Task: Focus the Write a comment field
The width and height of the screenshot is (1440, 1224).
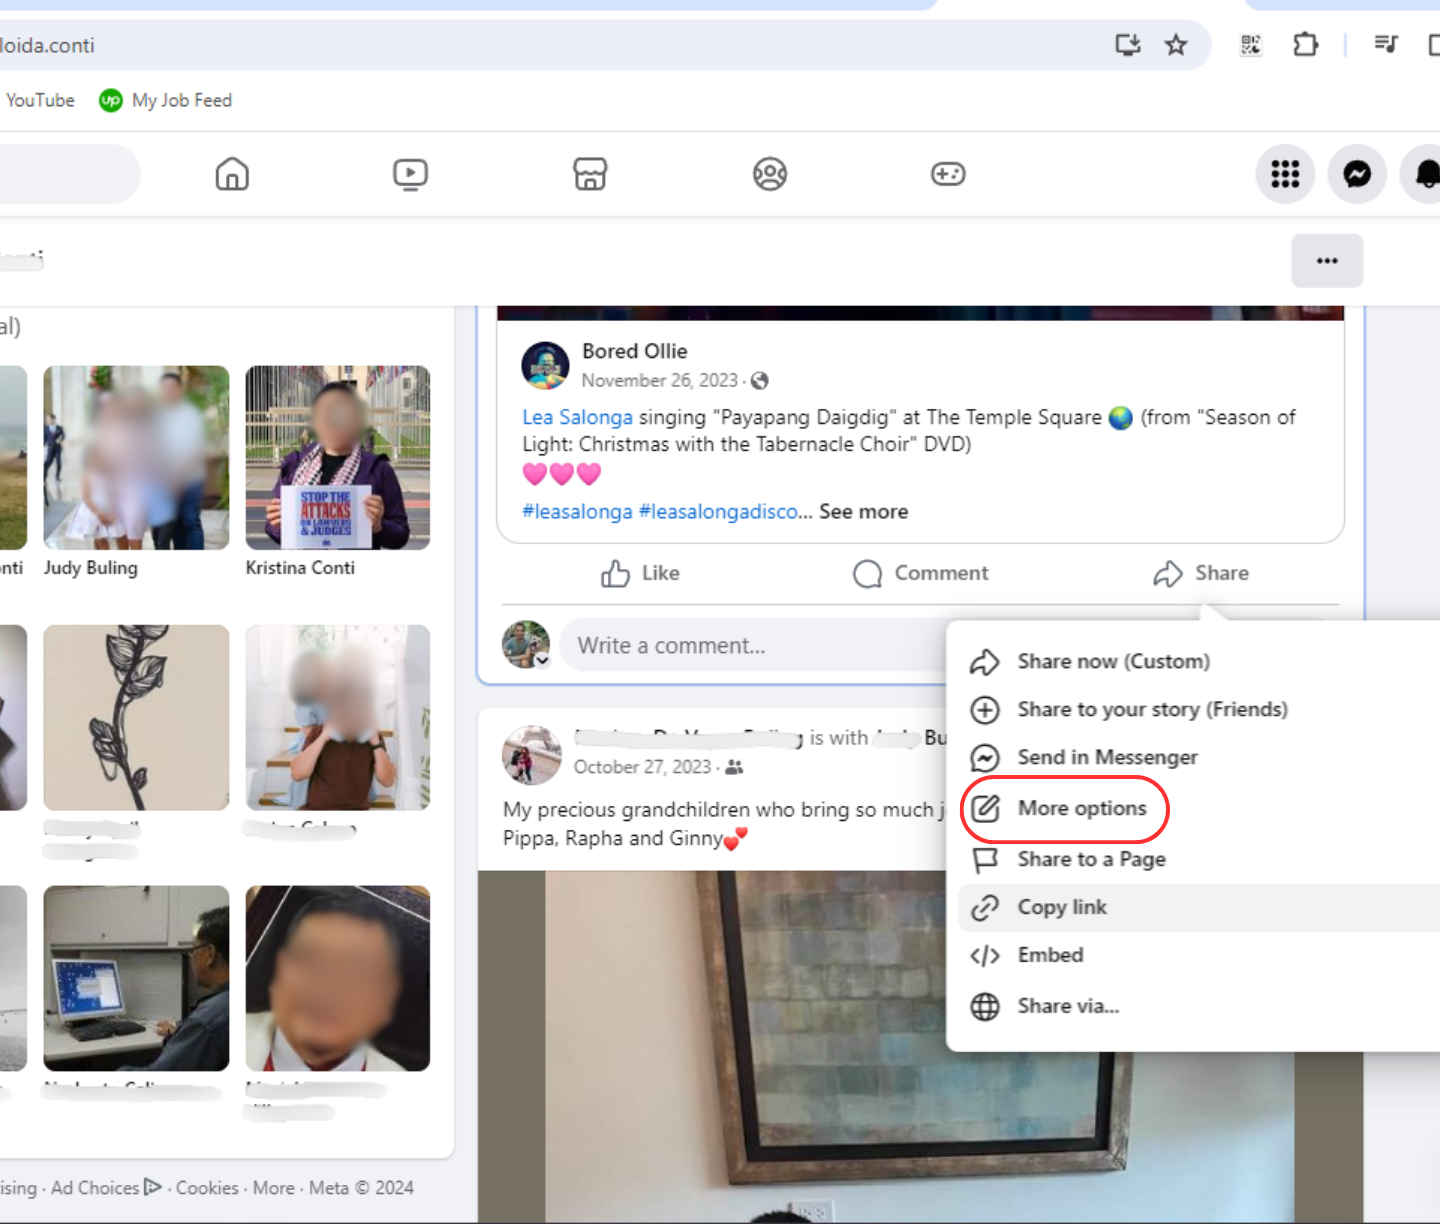Action: click(x=755, y=645)
